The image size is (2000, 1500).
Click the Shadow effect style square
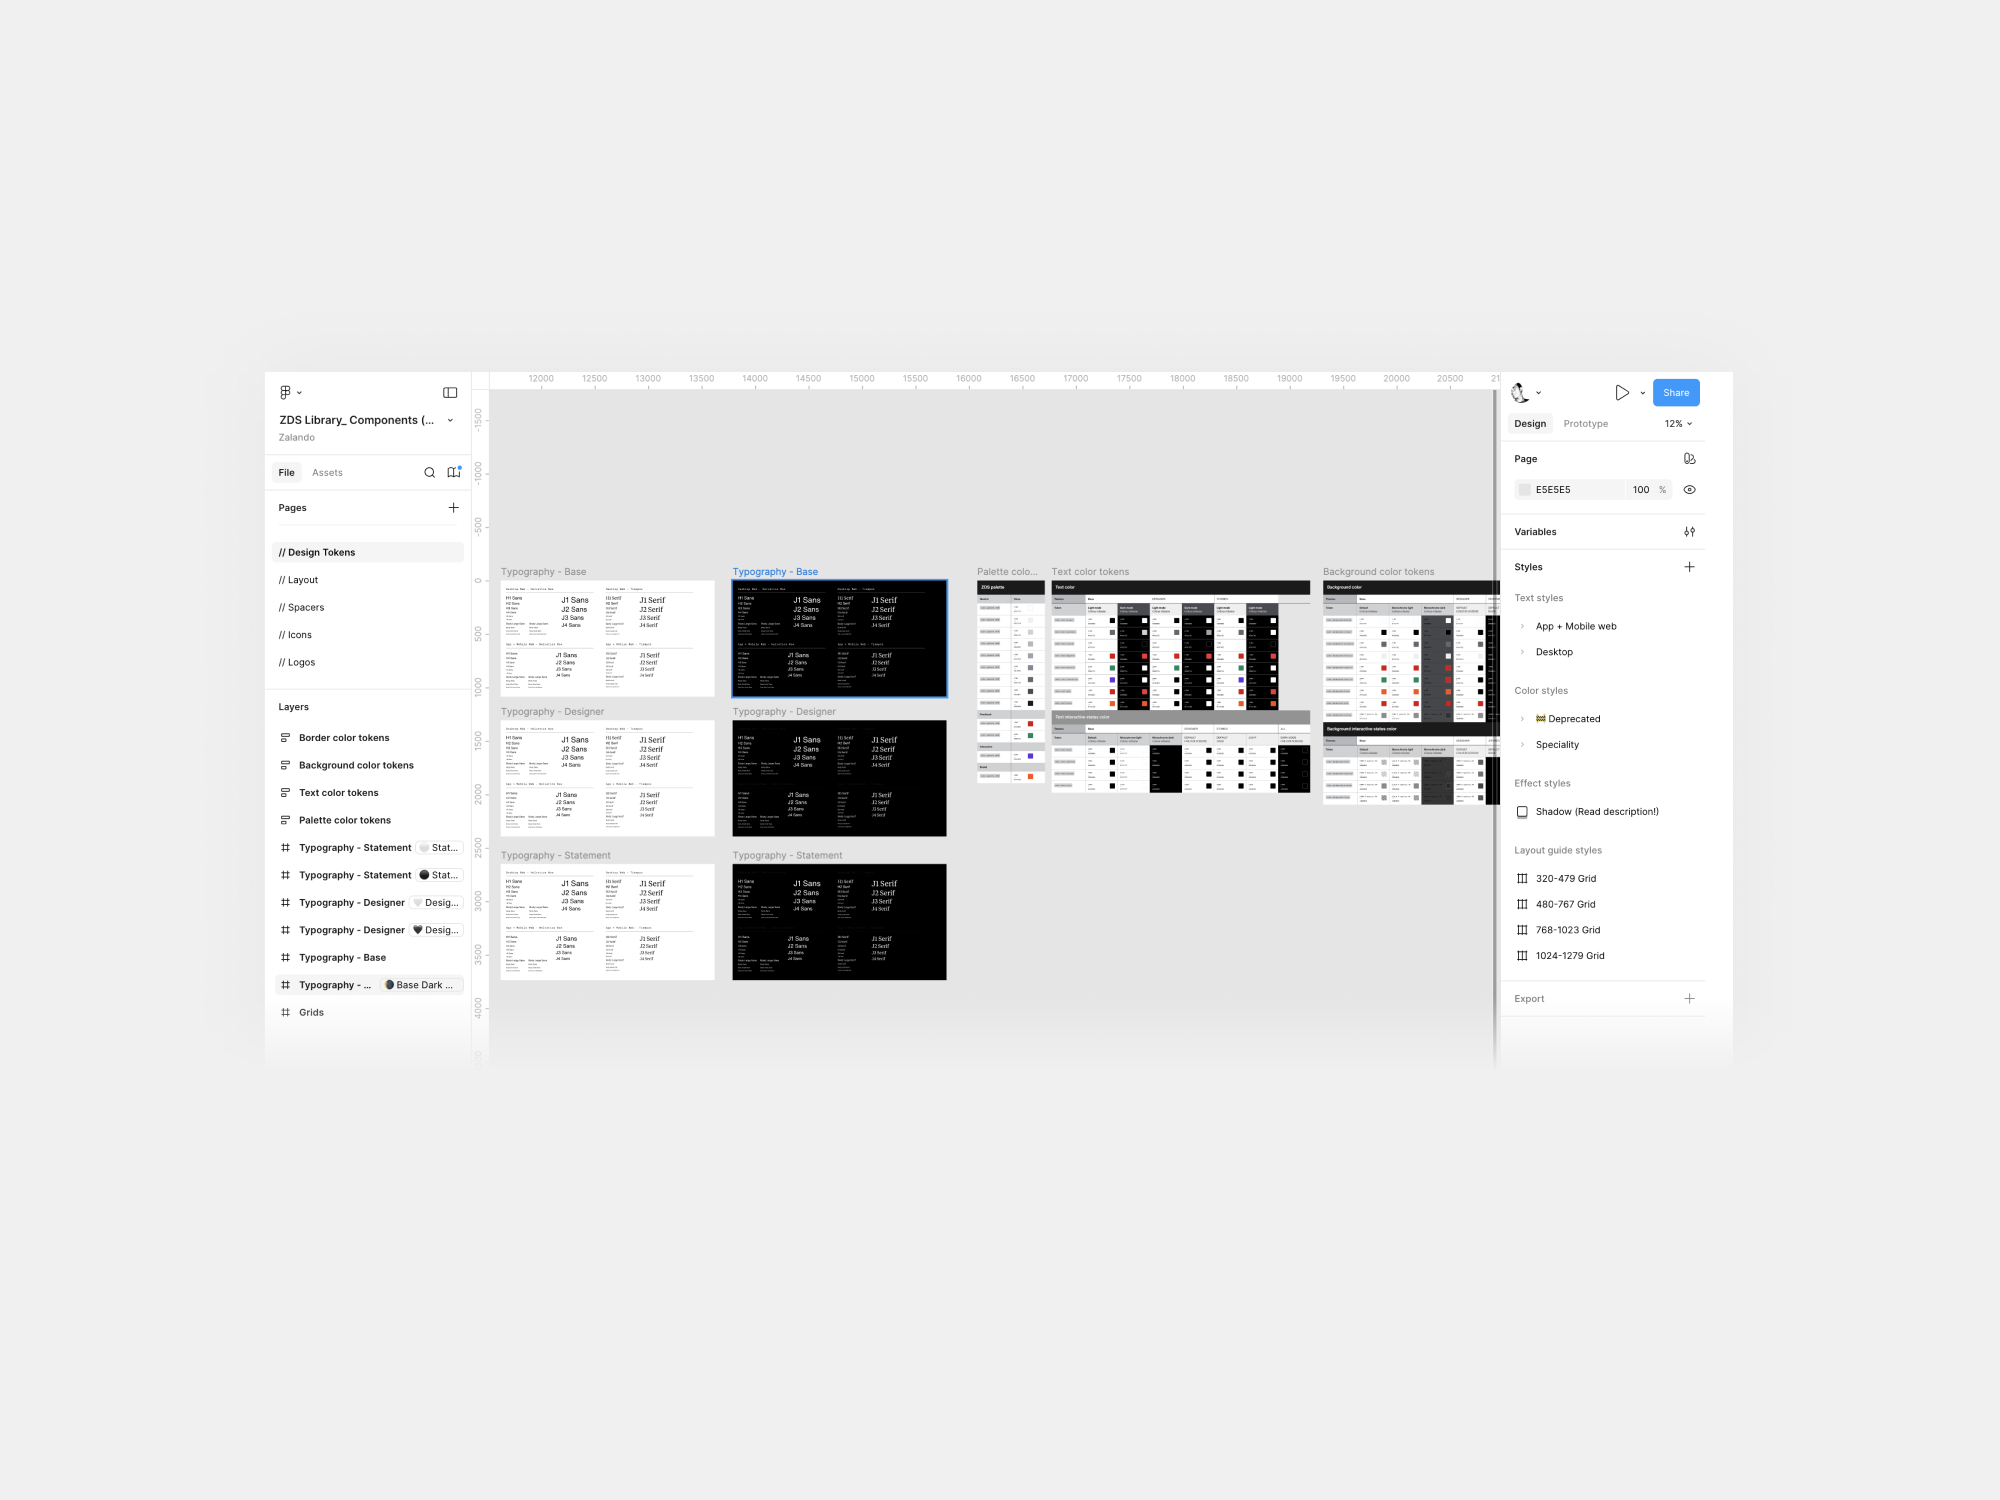pyautogui.click(x=1522, y=812)
